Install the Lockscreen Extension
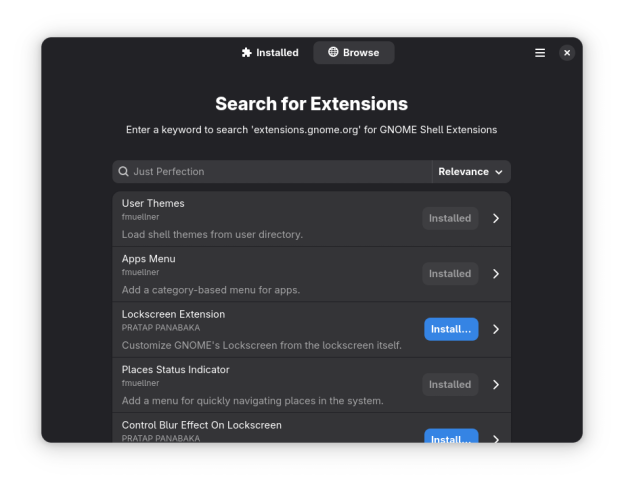Screen dimensions: 624x488 [451, 329]
